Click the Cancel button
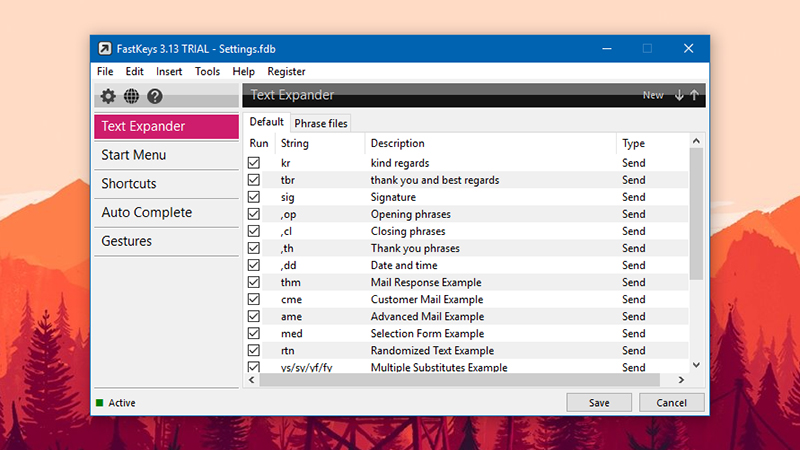The height and width of the screenshot is (450, 800). click(x=671, y=403)
